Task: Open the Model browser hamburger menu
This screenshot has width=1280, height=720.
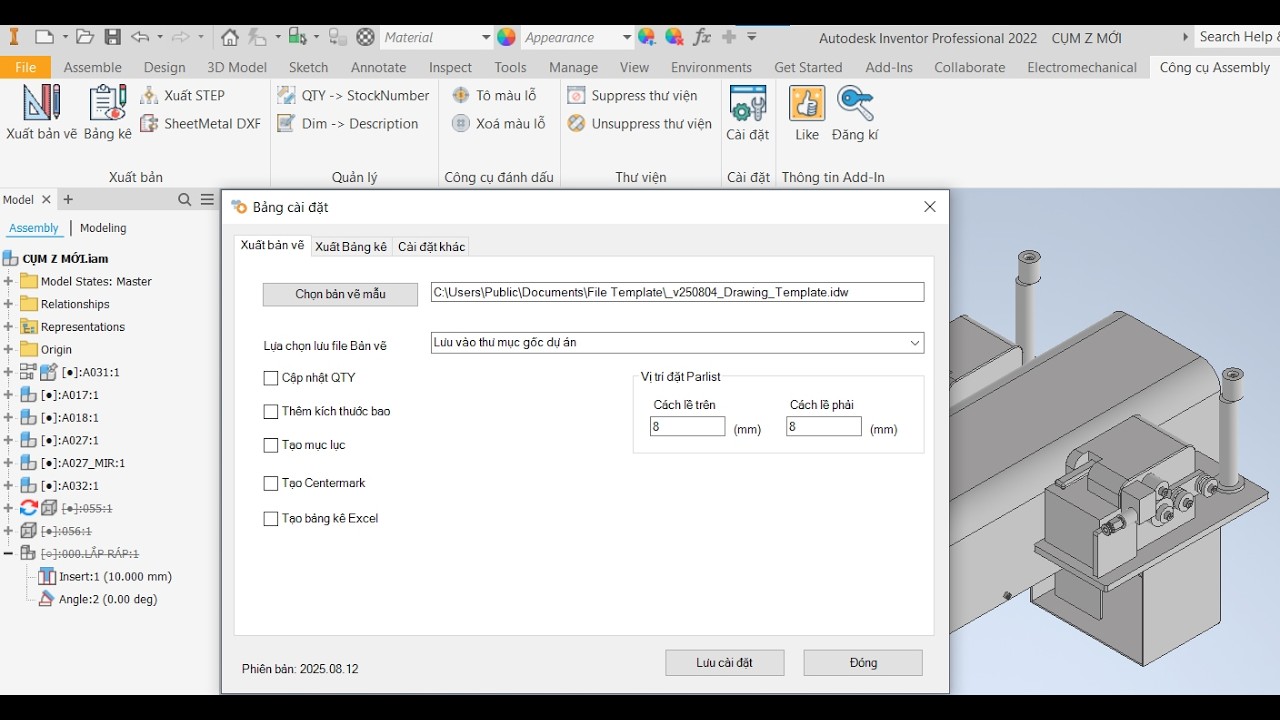Action: point(207,200)
